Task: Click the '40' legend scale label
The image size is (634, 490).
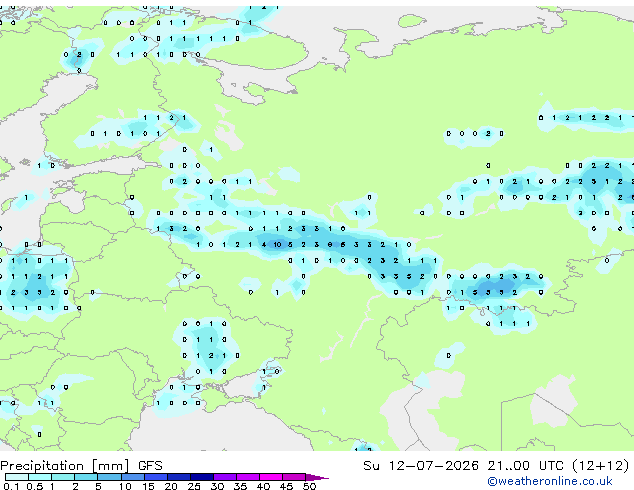Action: tap(264, 486)
